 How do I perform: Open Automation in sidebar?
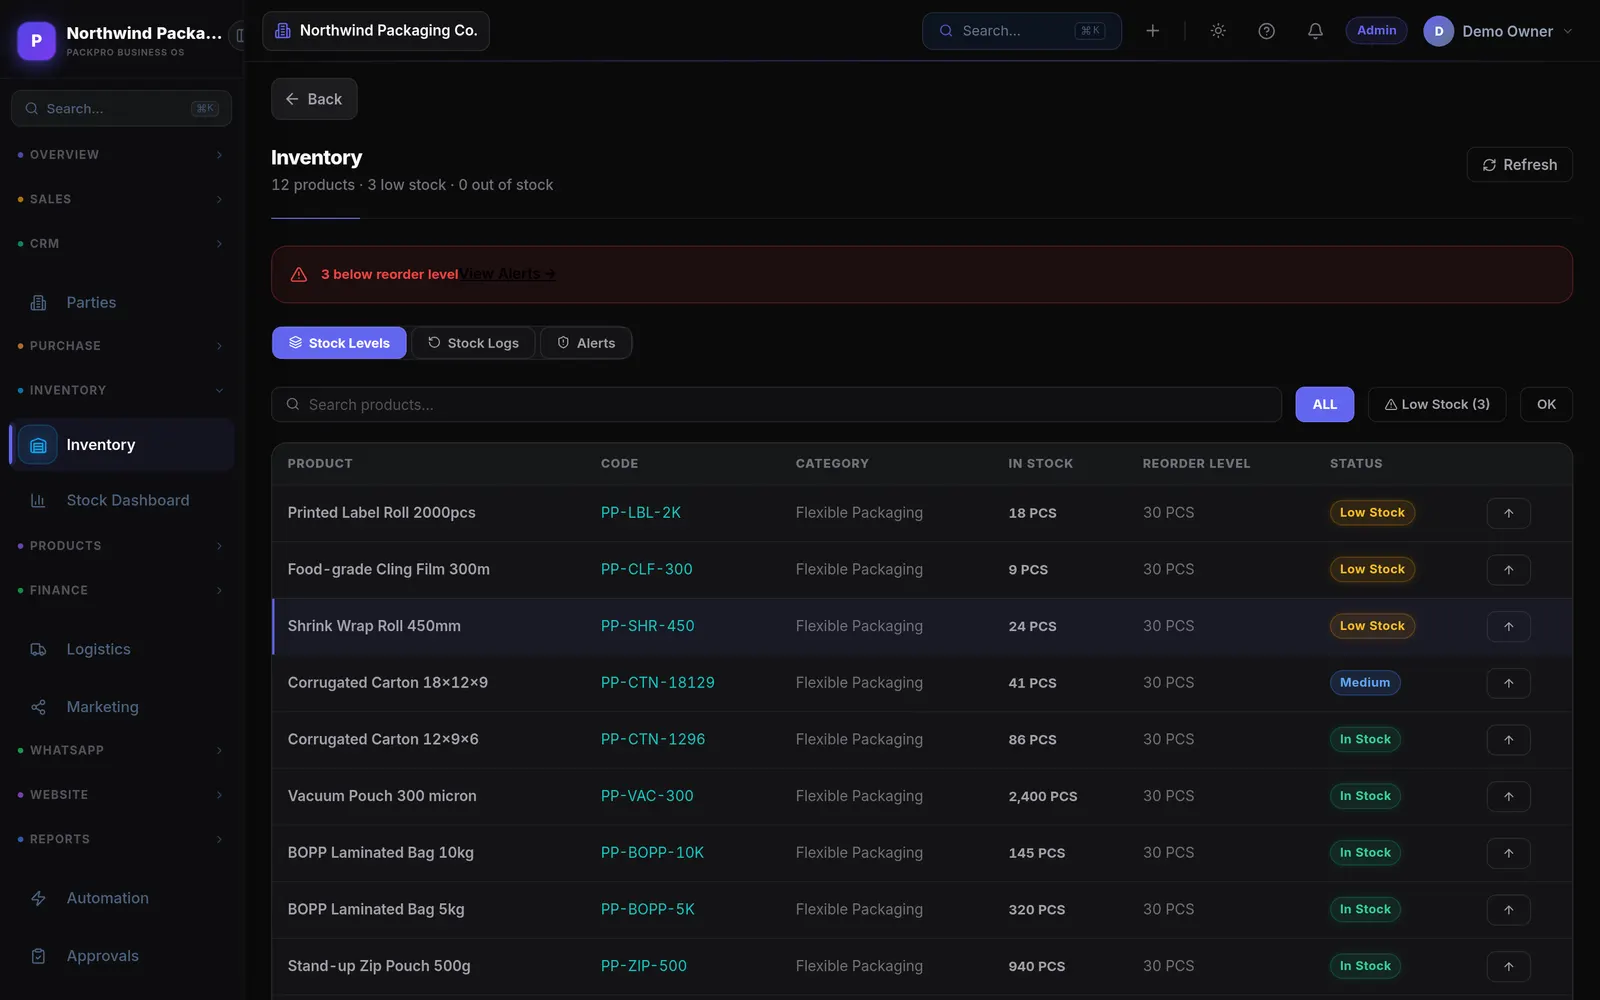(x=122, y=898)
